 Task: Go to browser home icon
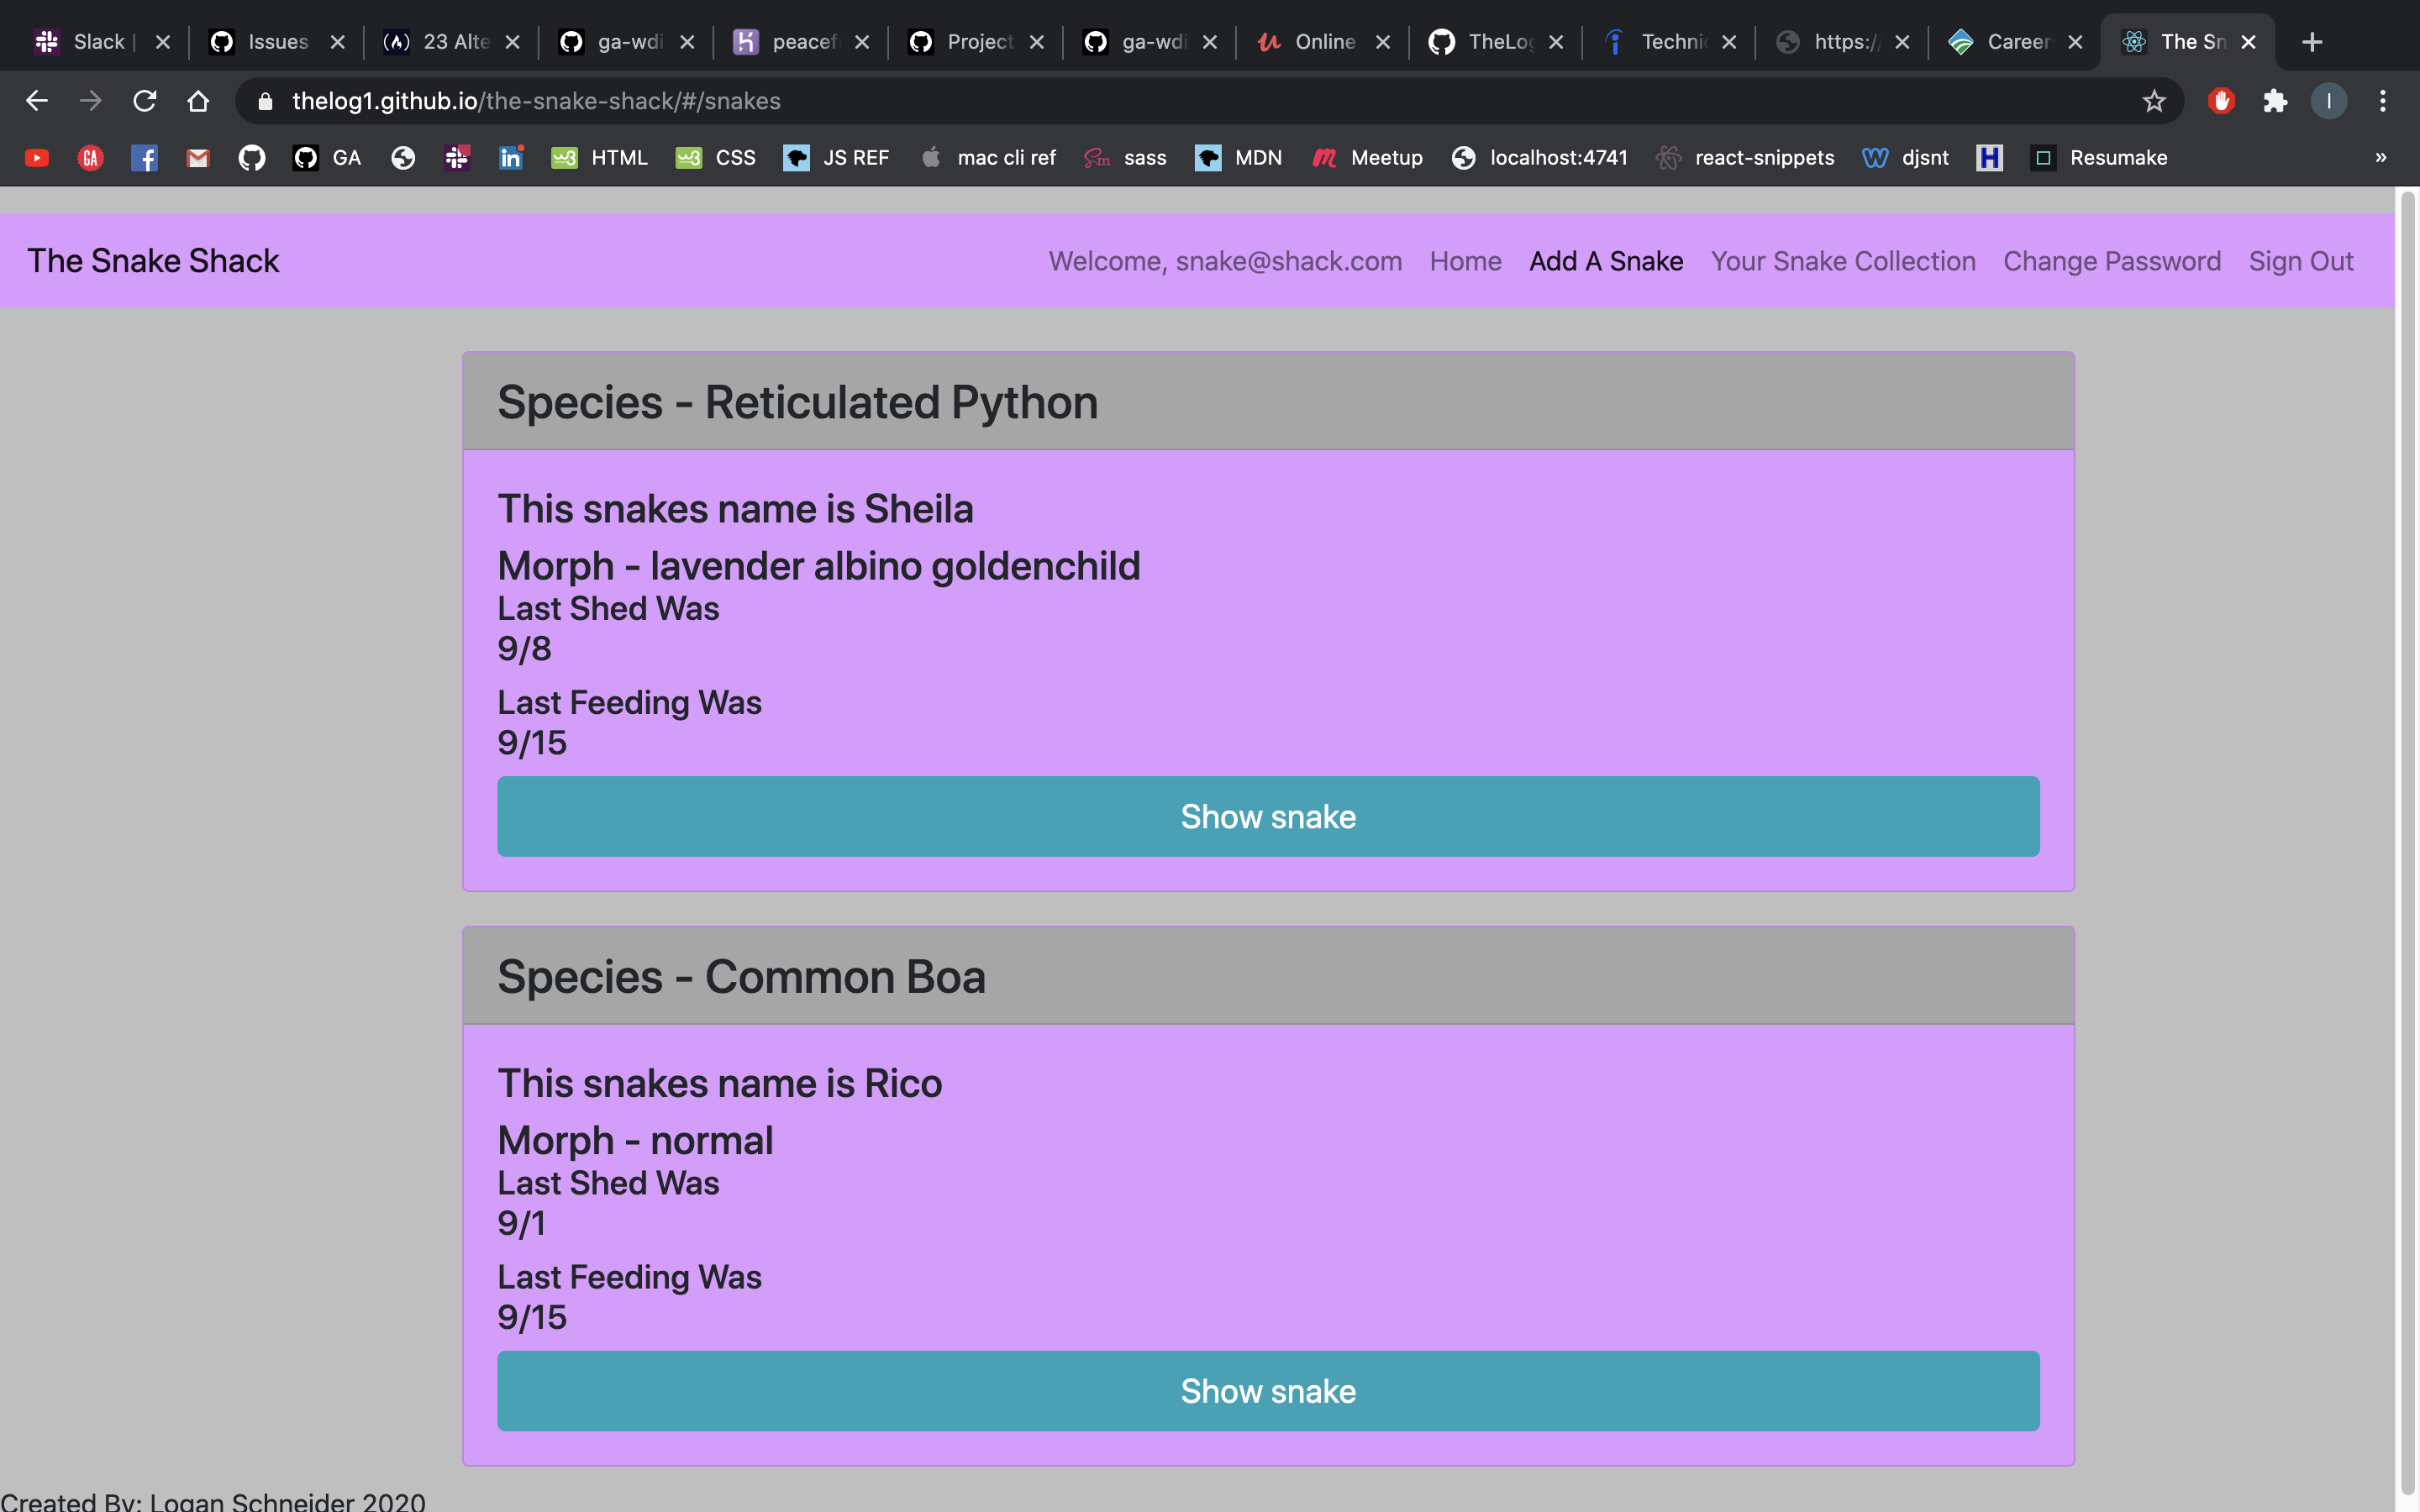click(x=198, y=101)
